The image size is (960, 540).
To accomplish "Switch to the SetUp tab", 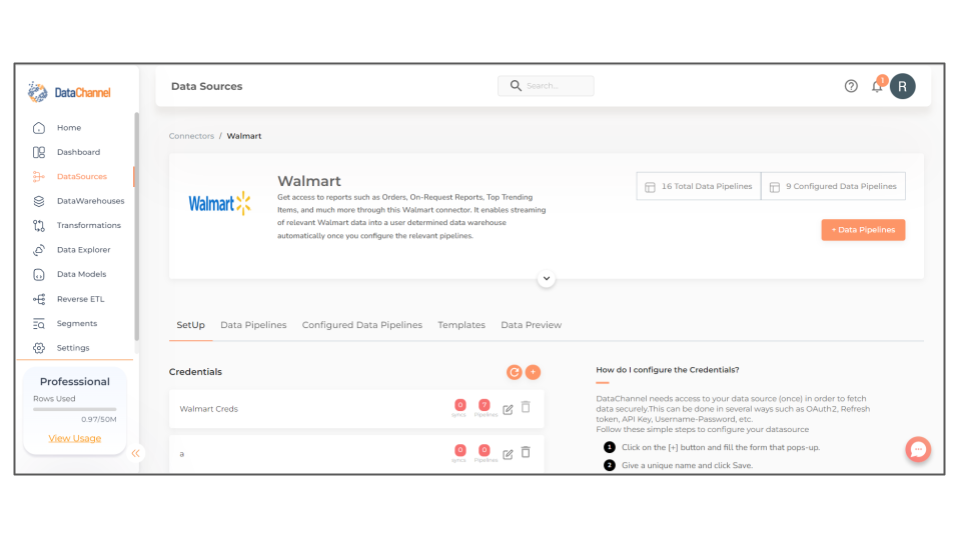I will [190, 325].
